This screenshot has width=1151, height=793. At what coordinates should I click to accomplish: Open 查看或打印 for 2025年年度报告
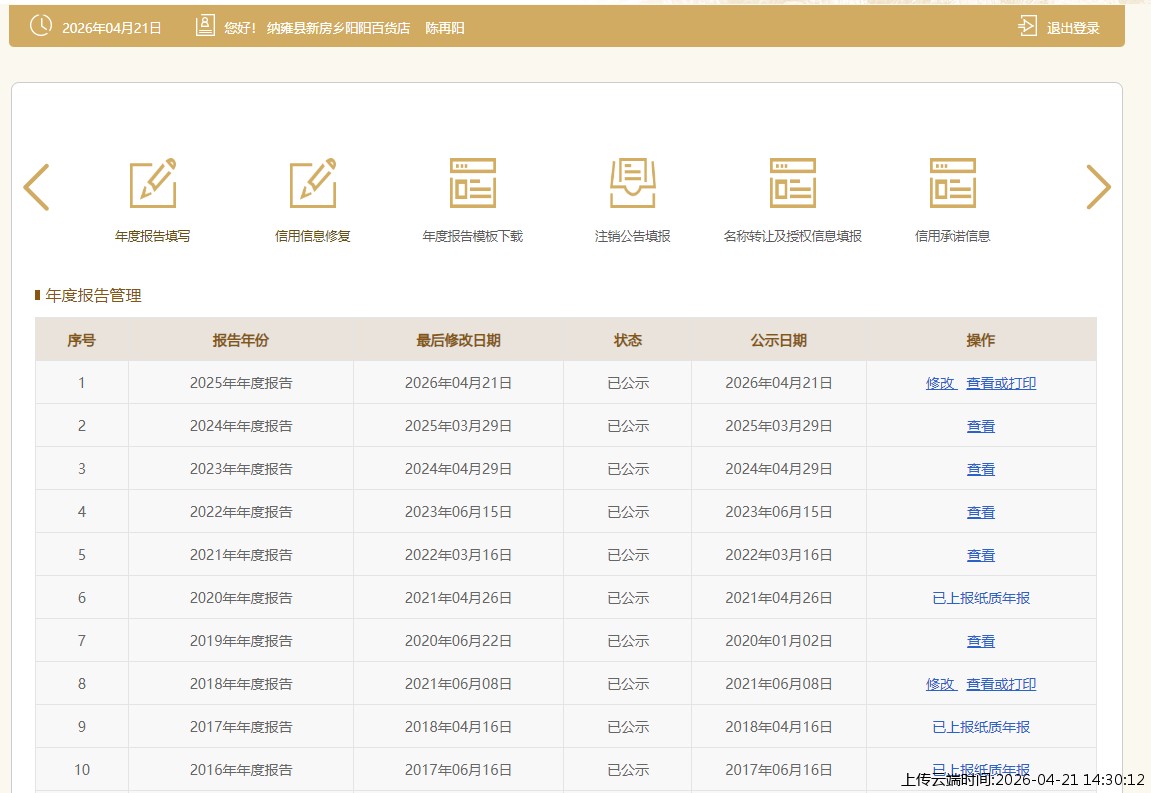pos(1001,383)
